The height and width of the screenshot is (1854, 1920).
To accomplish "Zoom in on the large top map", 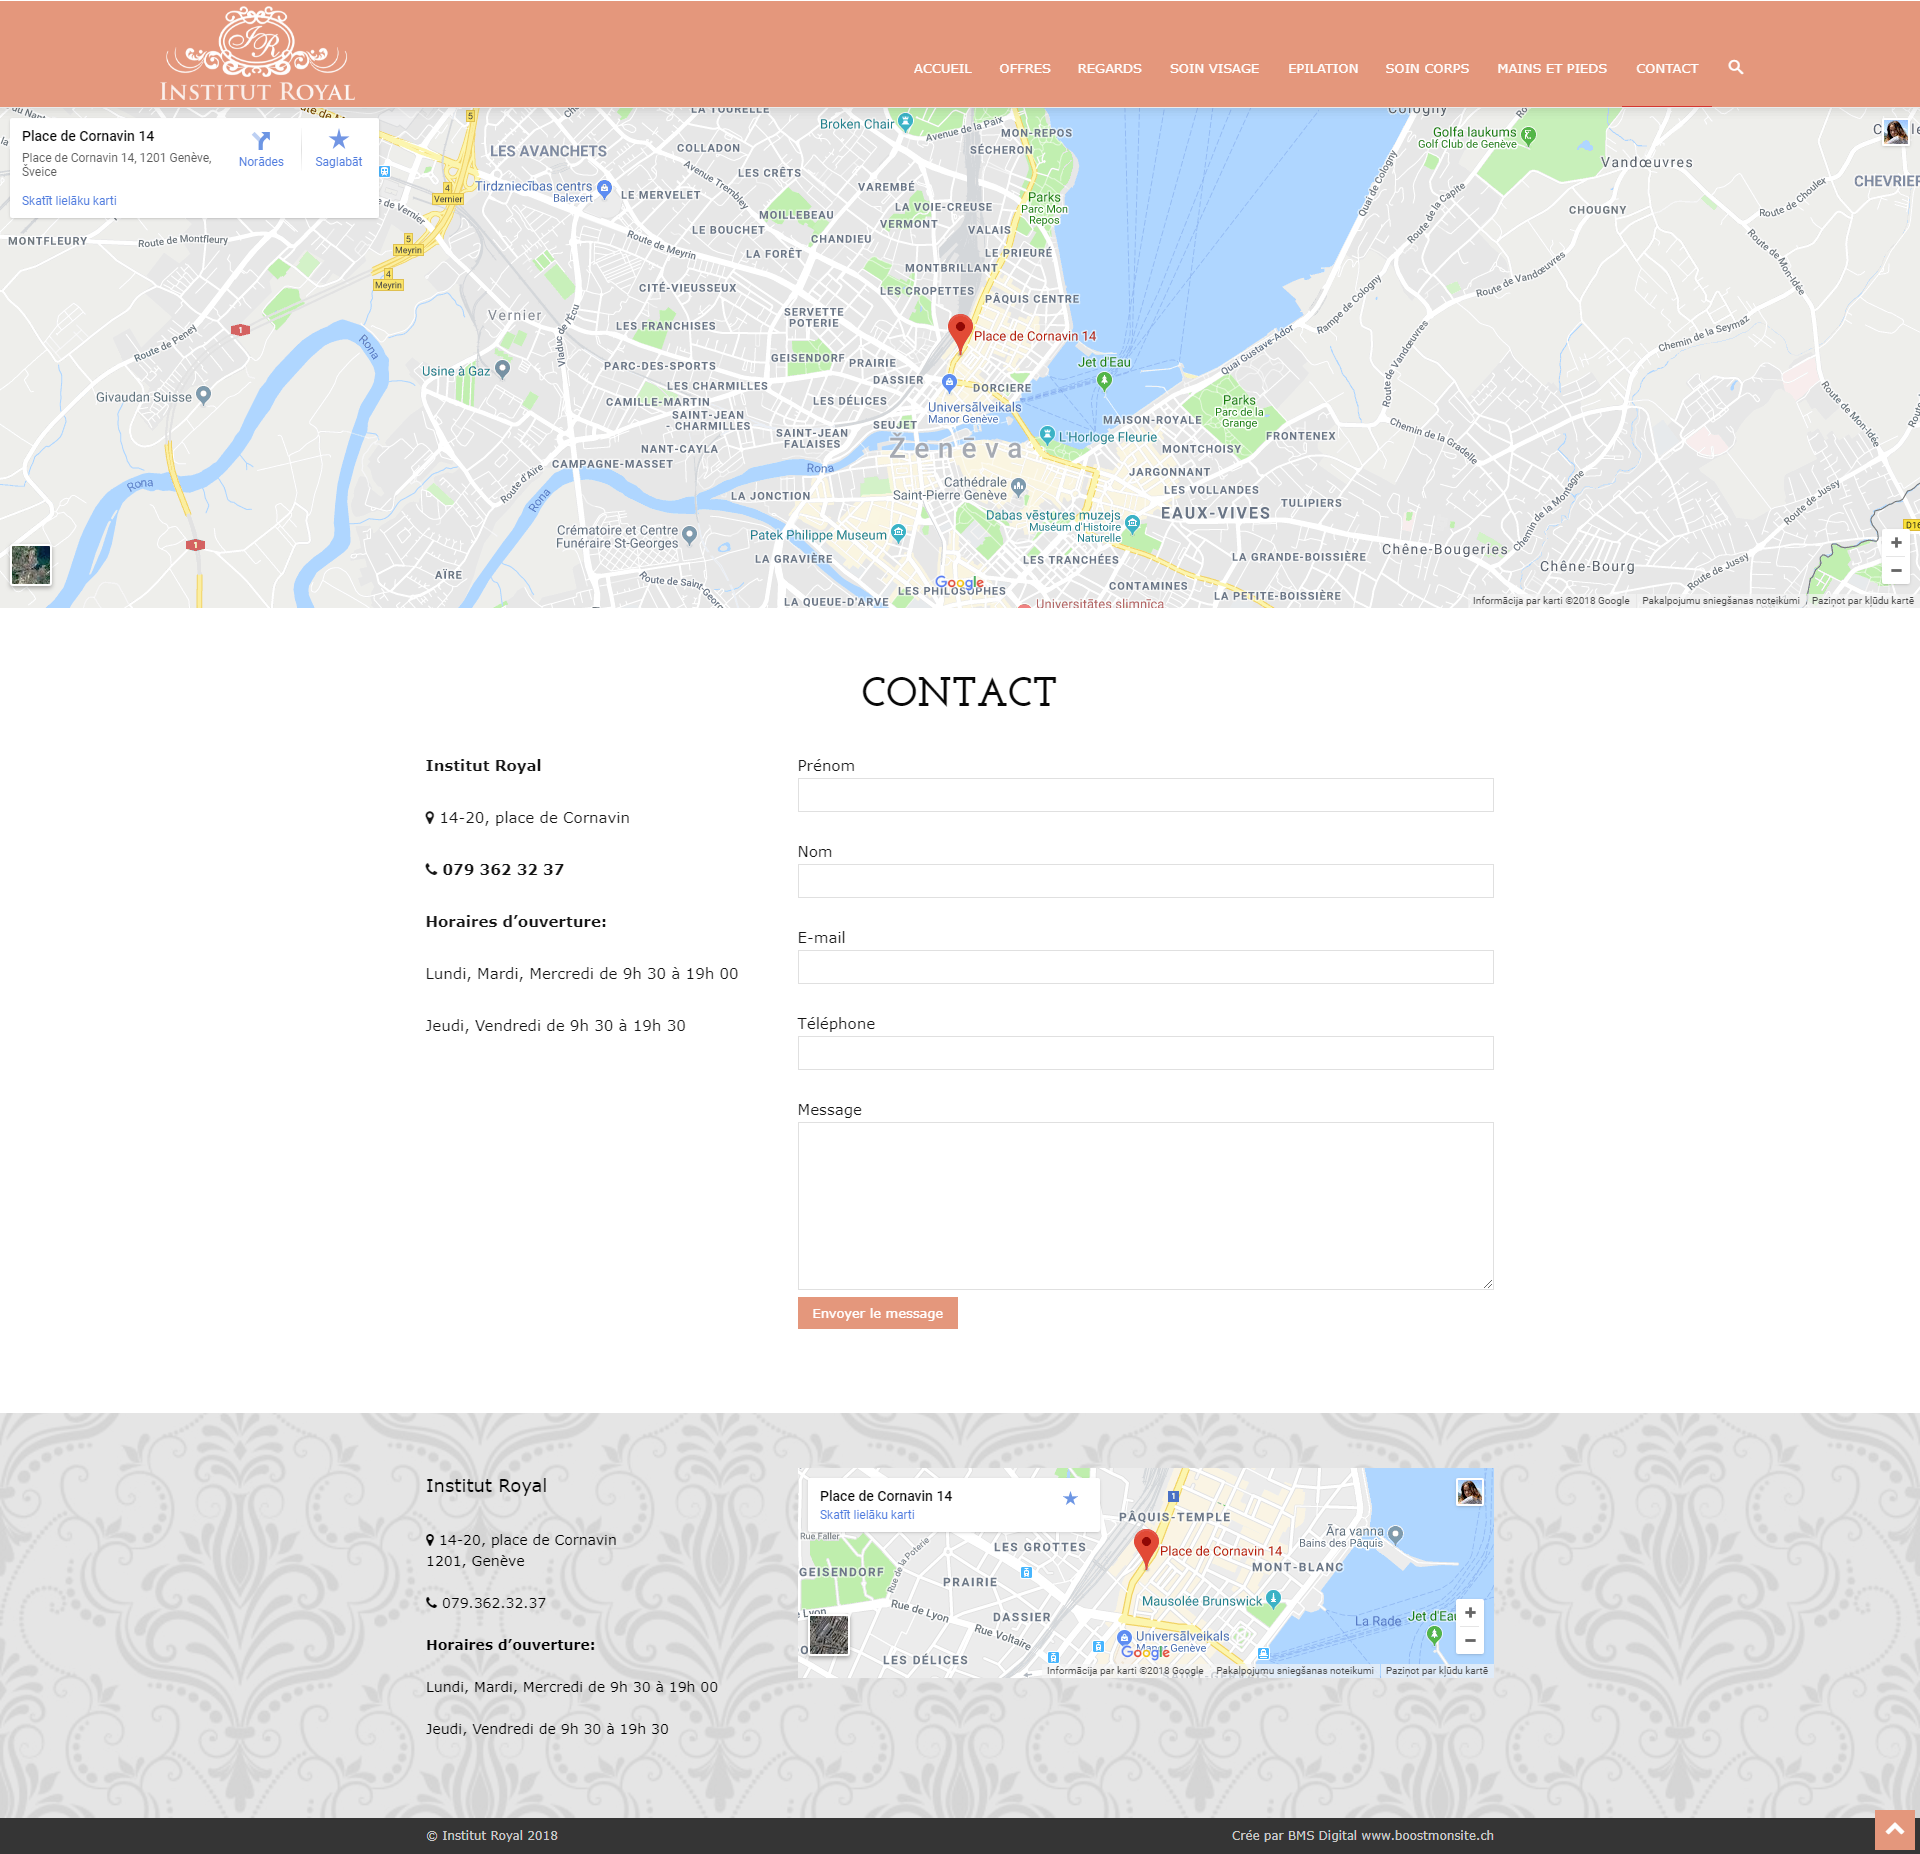I will pos(1895,543).
